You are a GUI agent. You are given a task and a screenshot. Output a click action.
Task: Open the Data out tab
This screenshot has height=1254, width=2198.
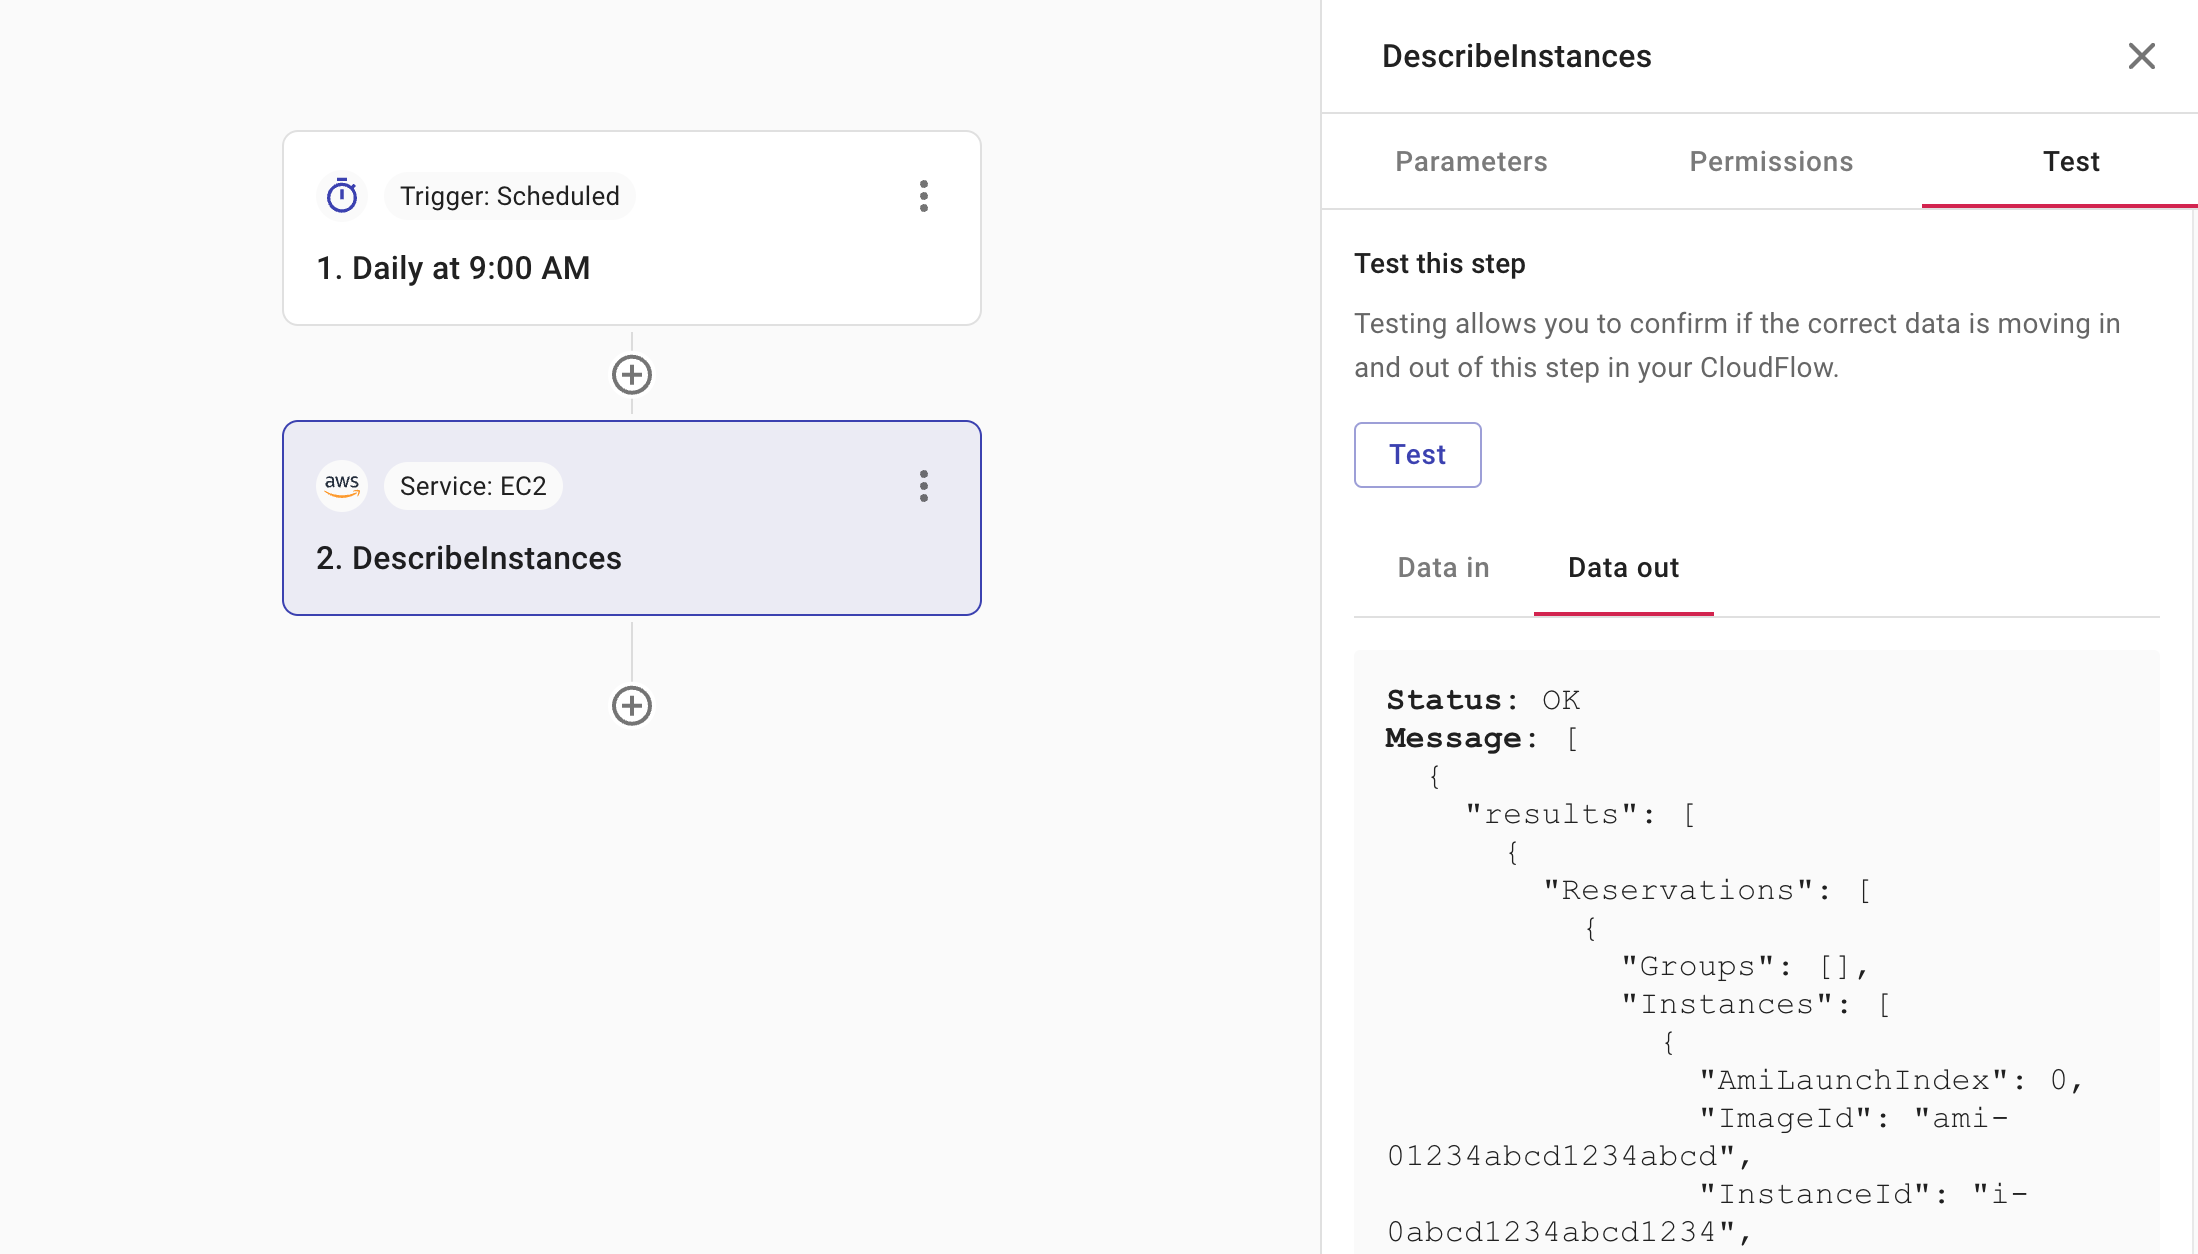[x=1623, y=568]
